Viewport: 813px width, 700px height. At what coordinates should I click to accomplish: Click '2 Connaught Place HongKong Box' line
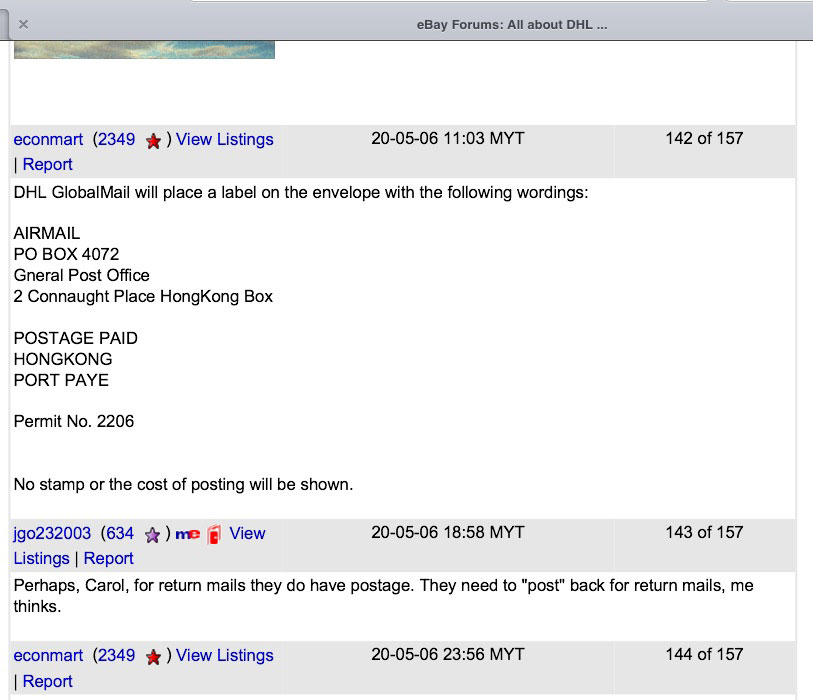tap(143, 297)
